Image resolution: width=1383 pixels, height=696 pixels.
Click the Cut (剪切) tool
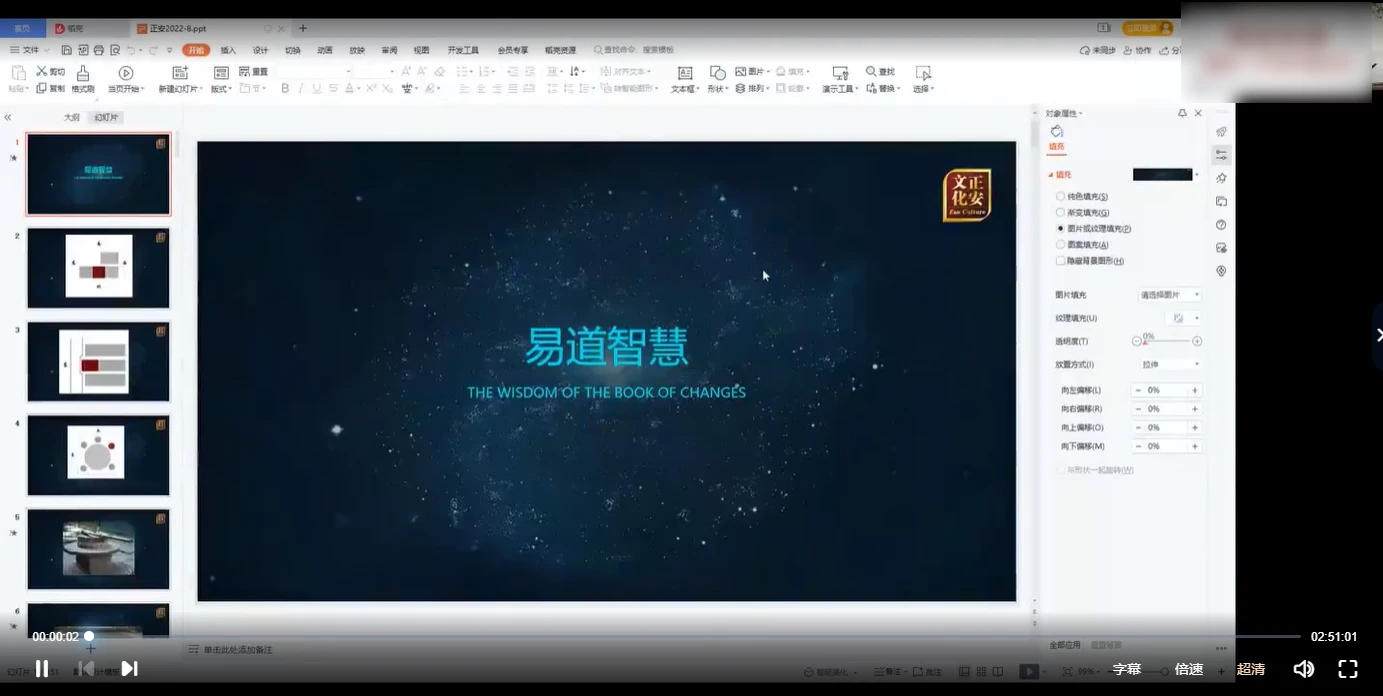pos(50,72)
